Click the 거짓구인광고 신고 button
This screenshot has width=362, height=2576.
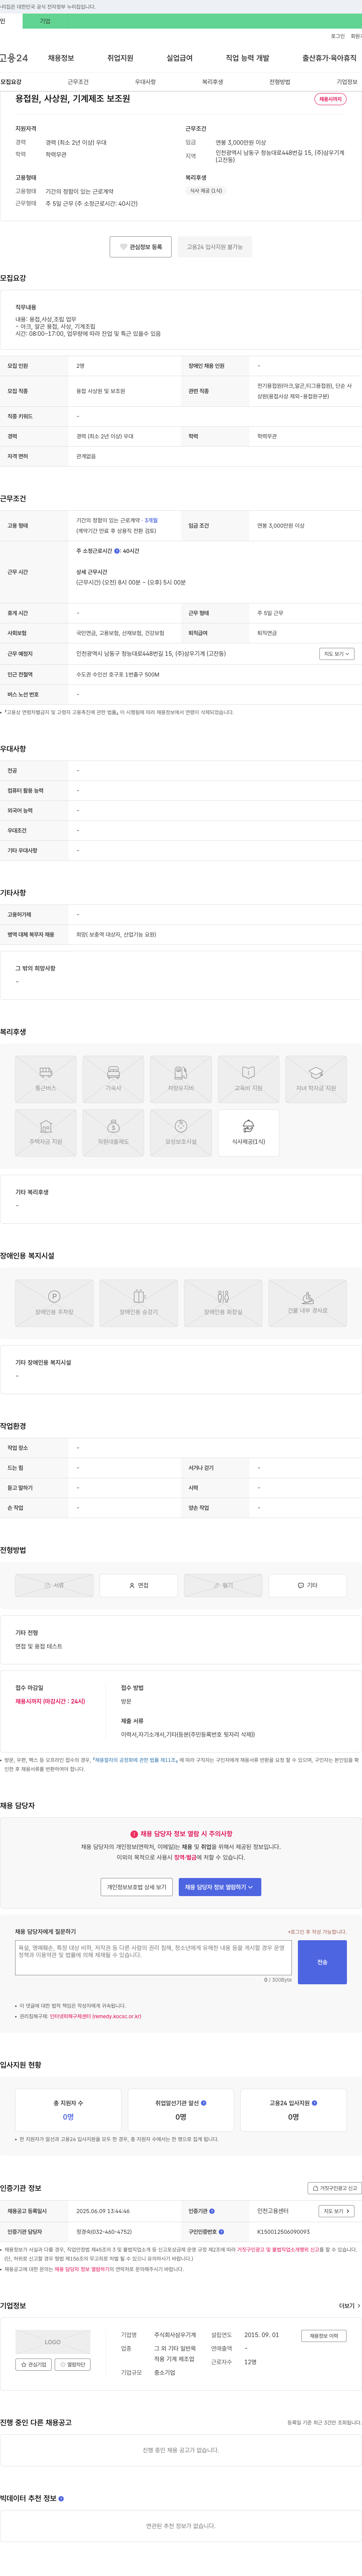pos(334,2188)
